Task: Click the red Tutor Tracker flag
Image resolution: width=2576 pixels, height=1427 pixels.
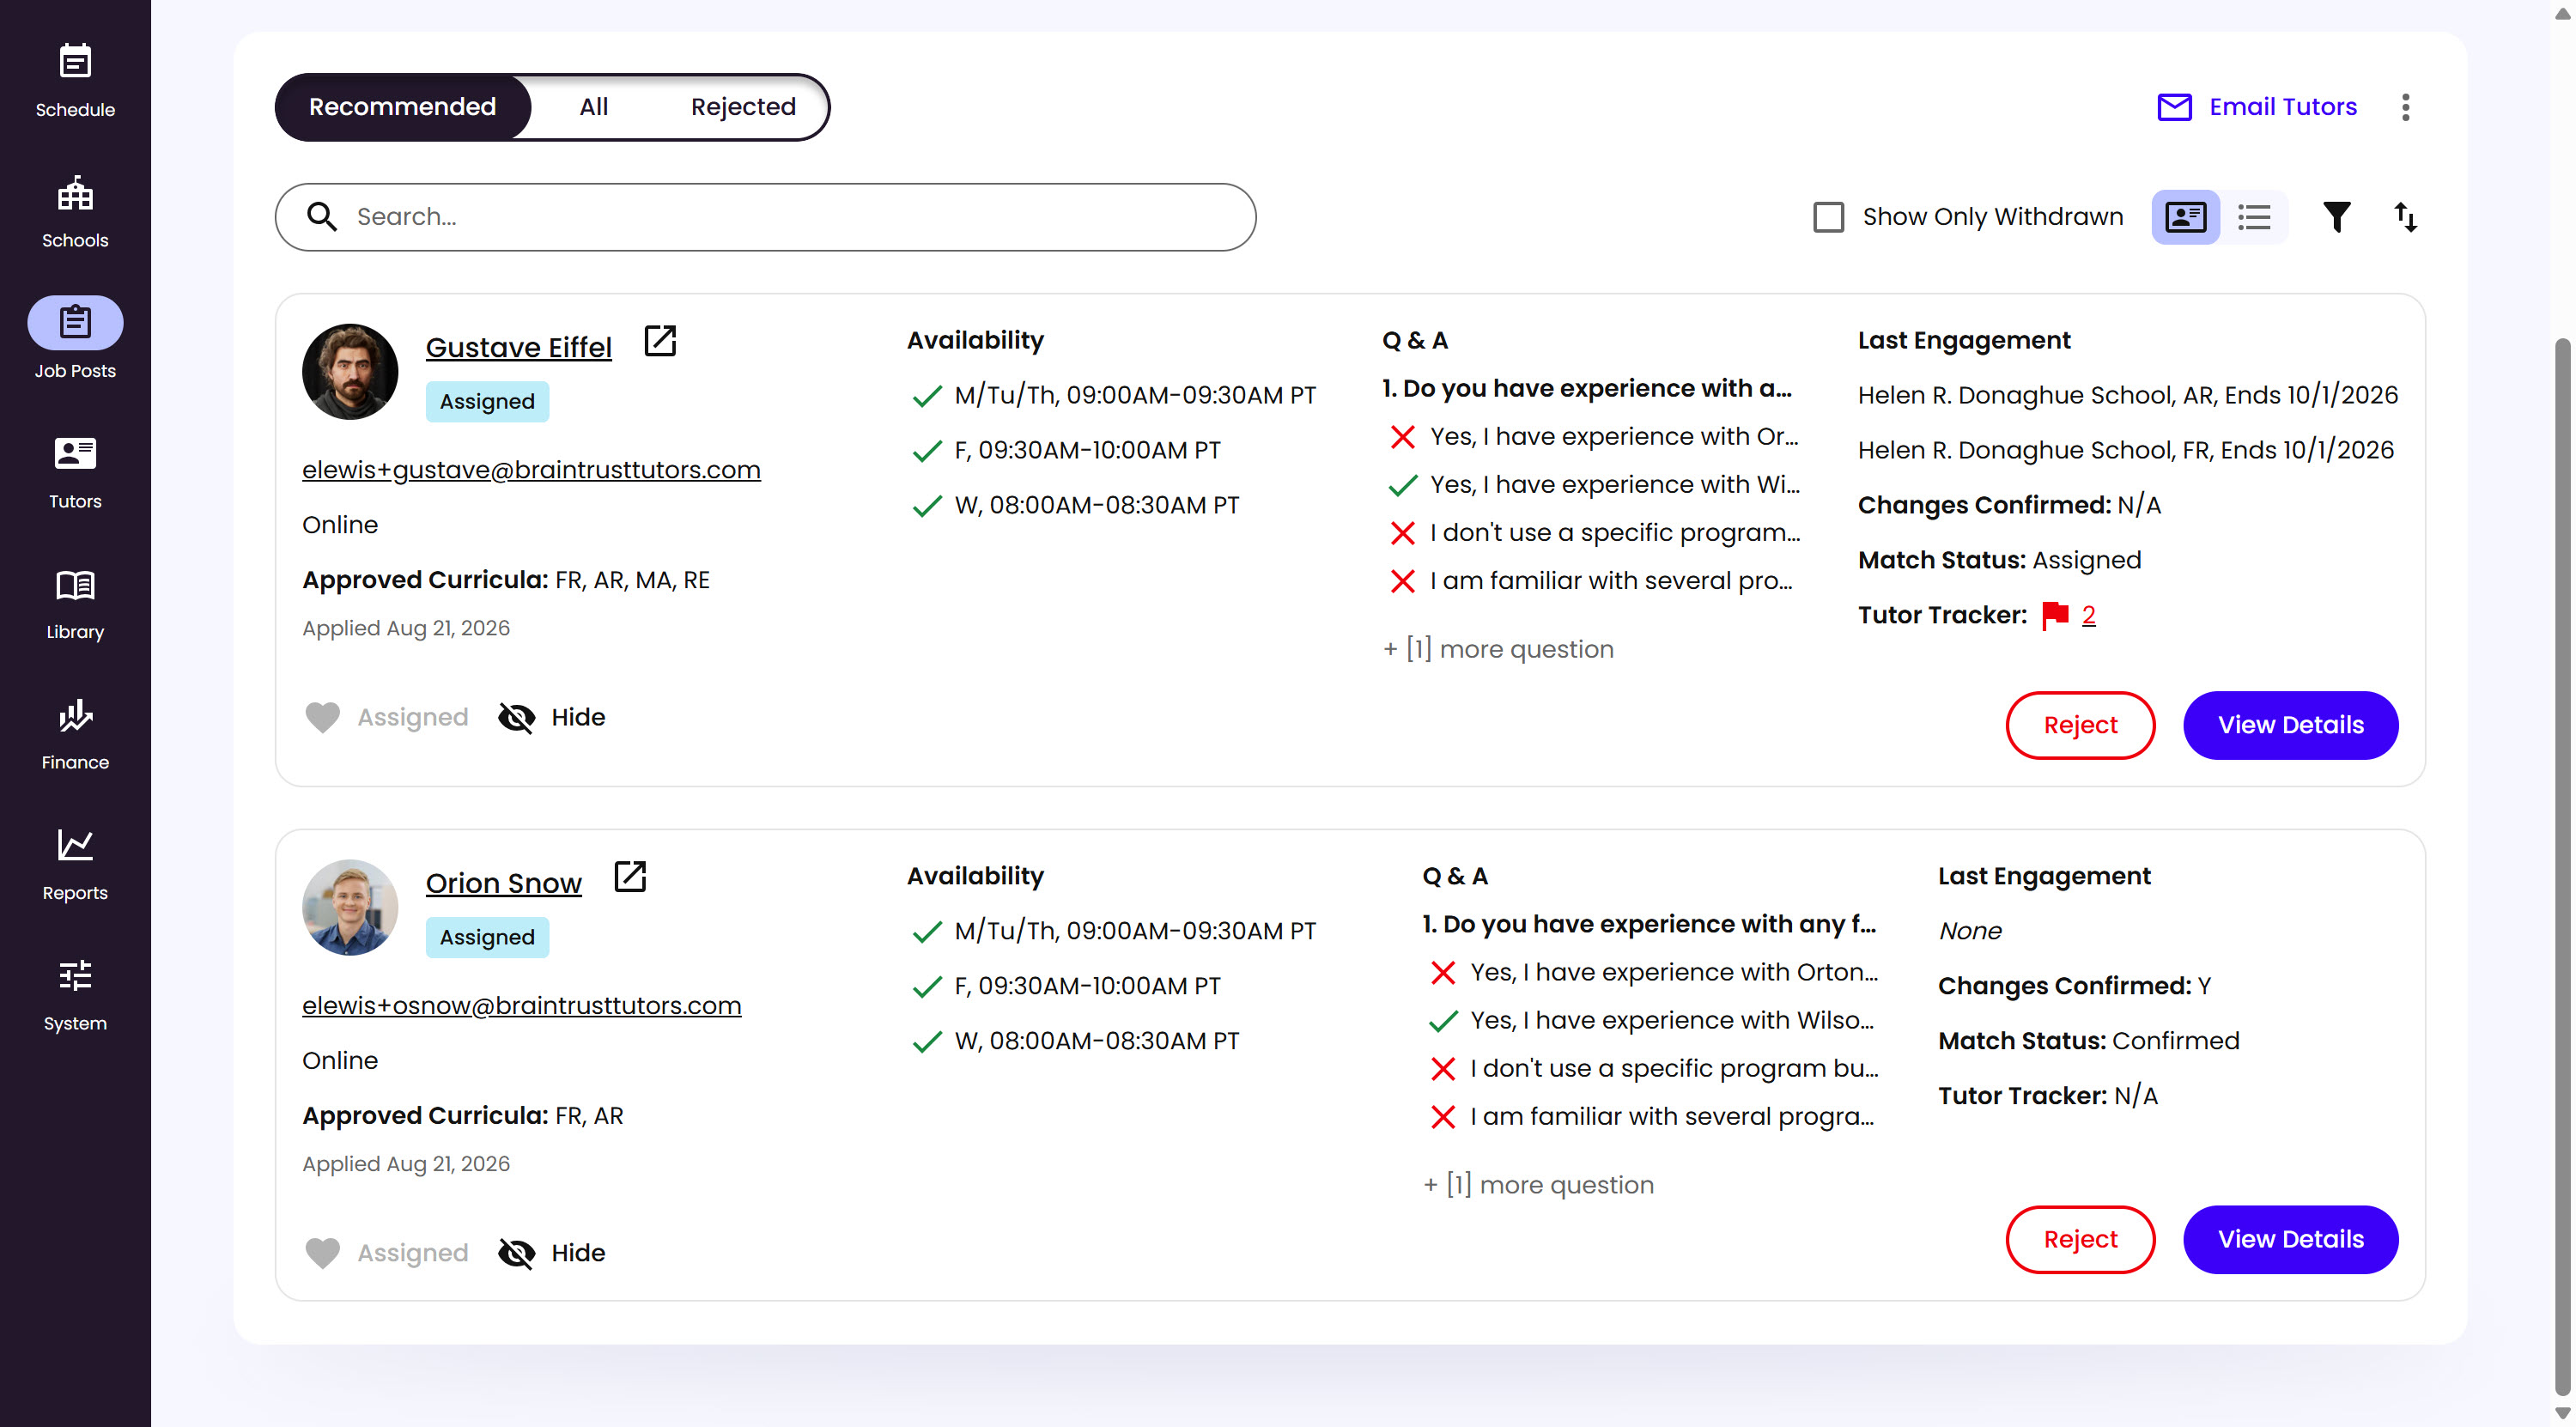Action: (x=2055, y=615)
